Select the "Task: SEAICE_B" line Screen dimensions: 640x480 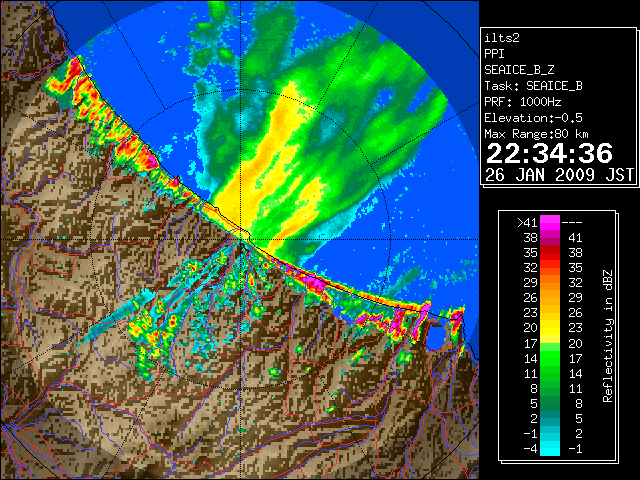click(533, 86)
